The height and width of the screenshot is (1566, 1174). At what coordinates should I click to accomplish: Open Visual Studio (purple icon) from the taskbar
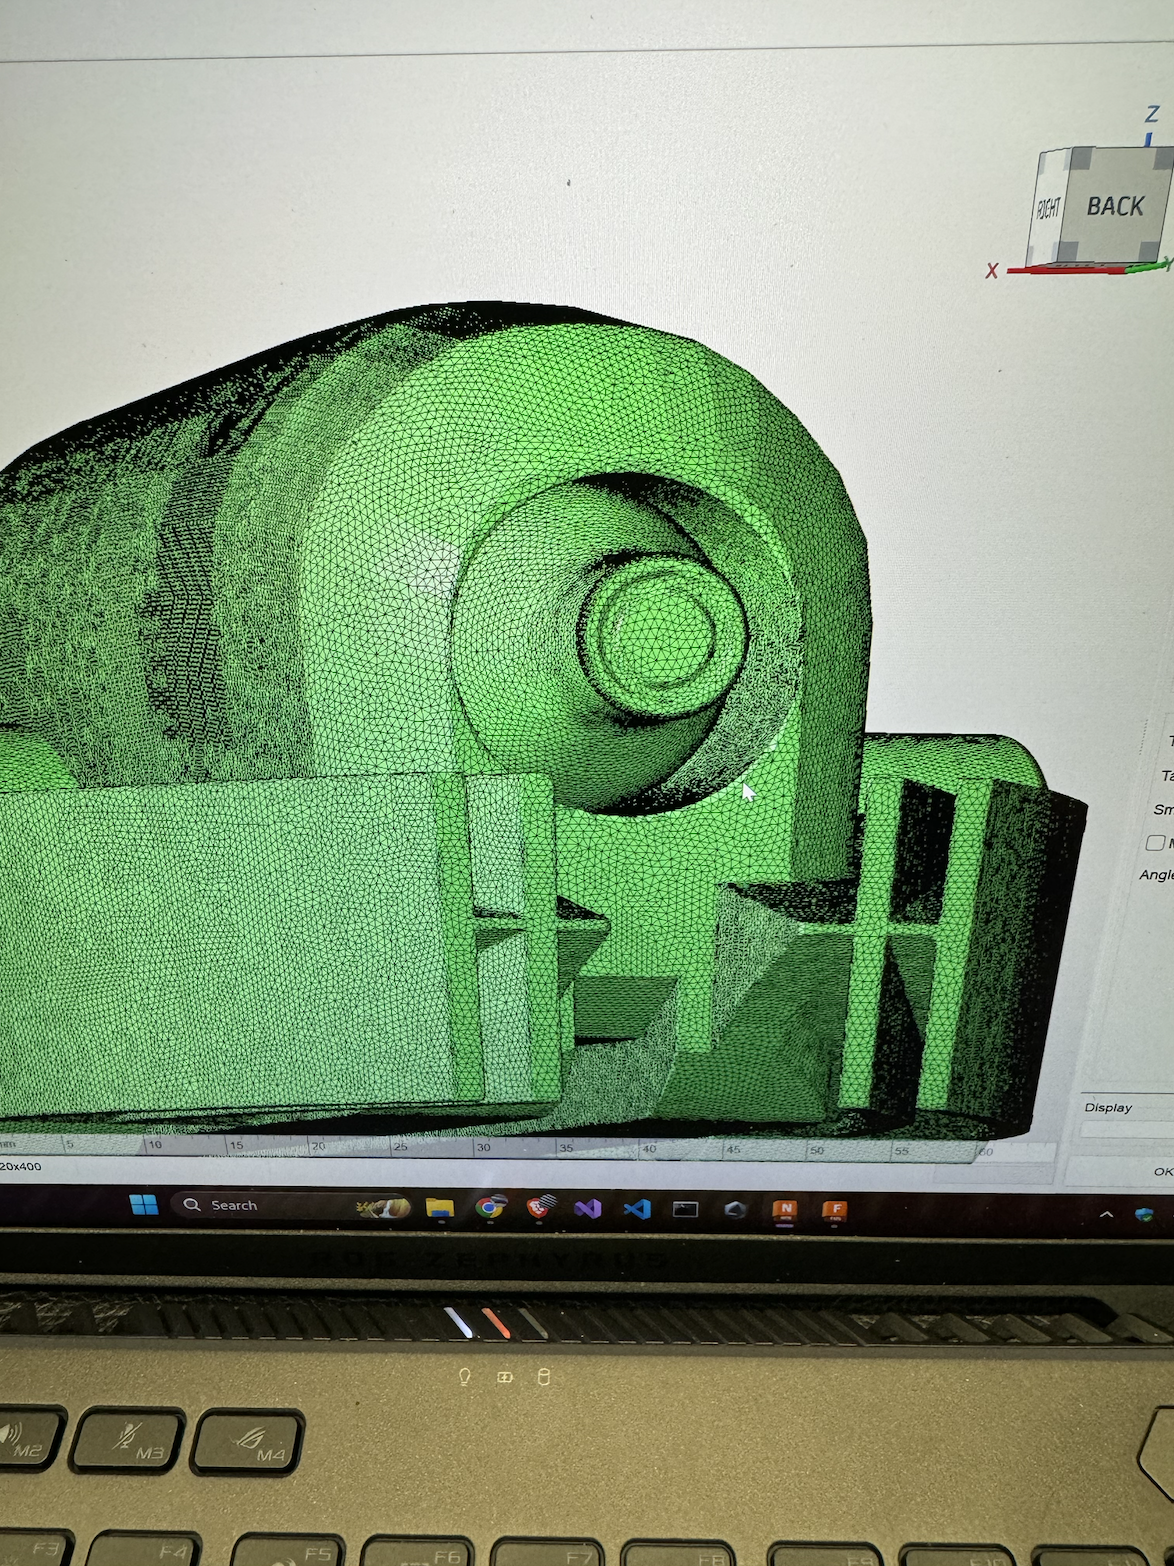pyautogui.click(x=587, y=1209)
